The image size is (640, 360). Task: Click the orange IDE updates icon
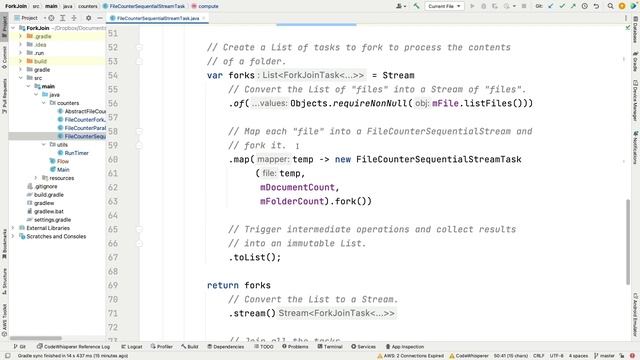pos(622,6)
